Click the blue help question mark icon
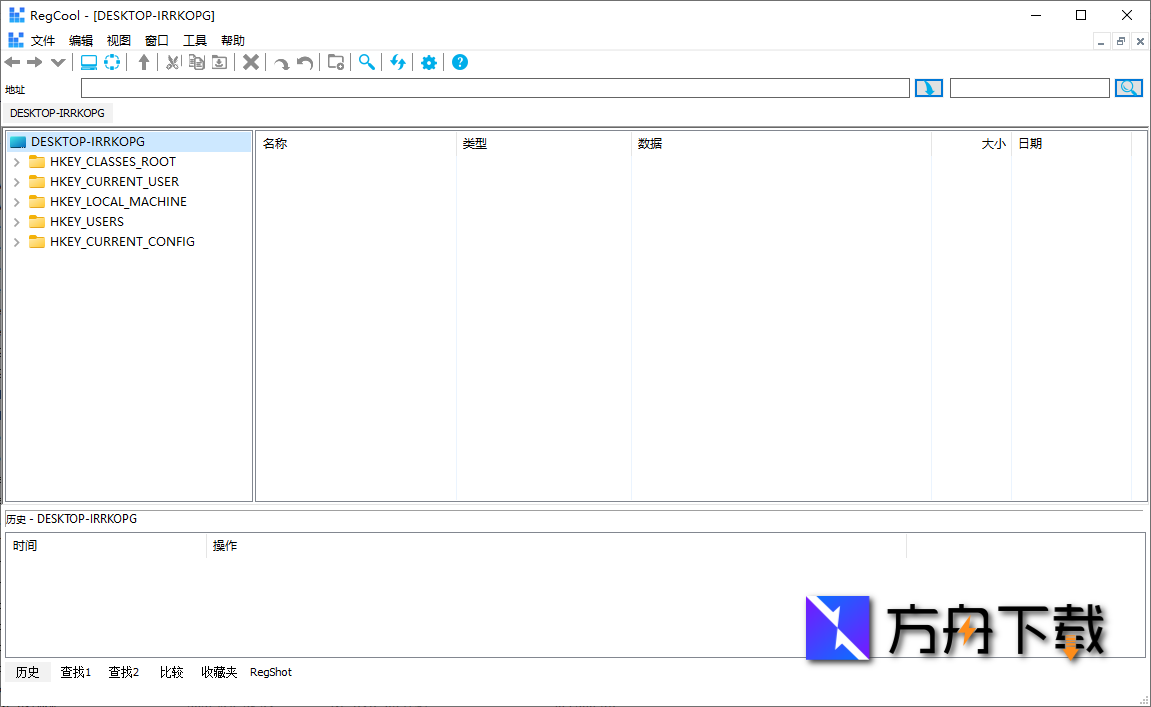Screen dimensions: 1151x707 [x=460, y=63]
